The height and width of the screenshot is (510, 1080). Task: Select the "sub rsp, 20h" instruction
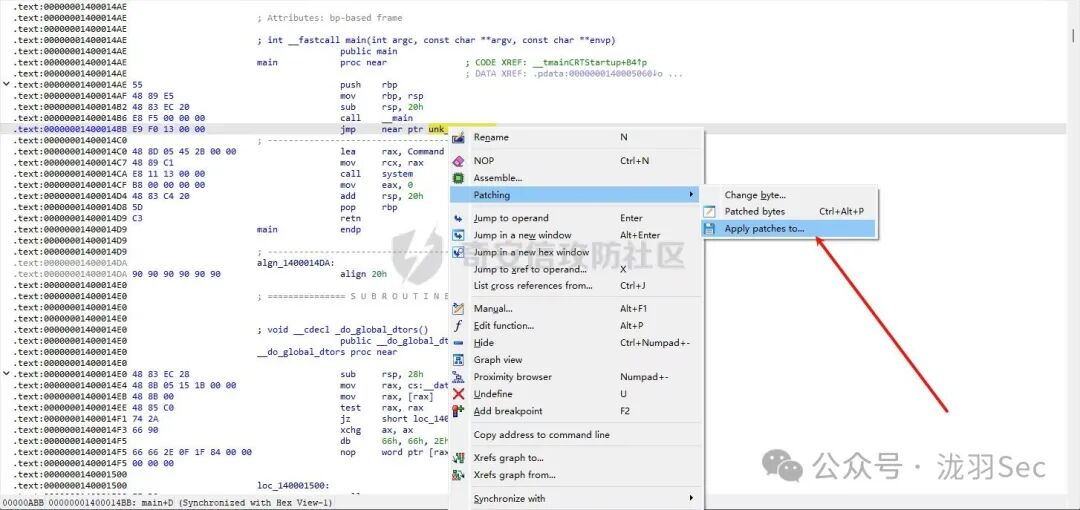click(x=382, y=107)
